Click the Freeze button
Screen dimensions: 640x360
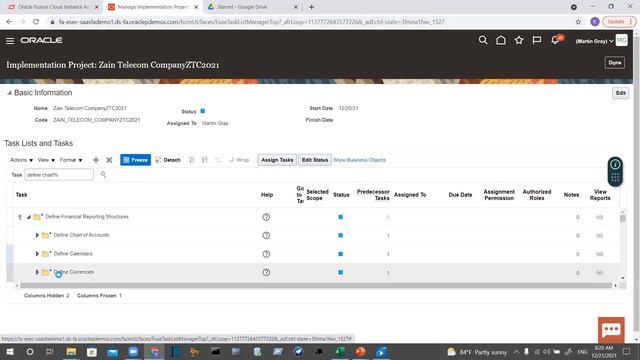(136, 160)
